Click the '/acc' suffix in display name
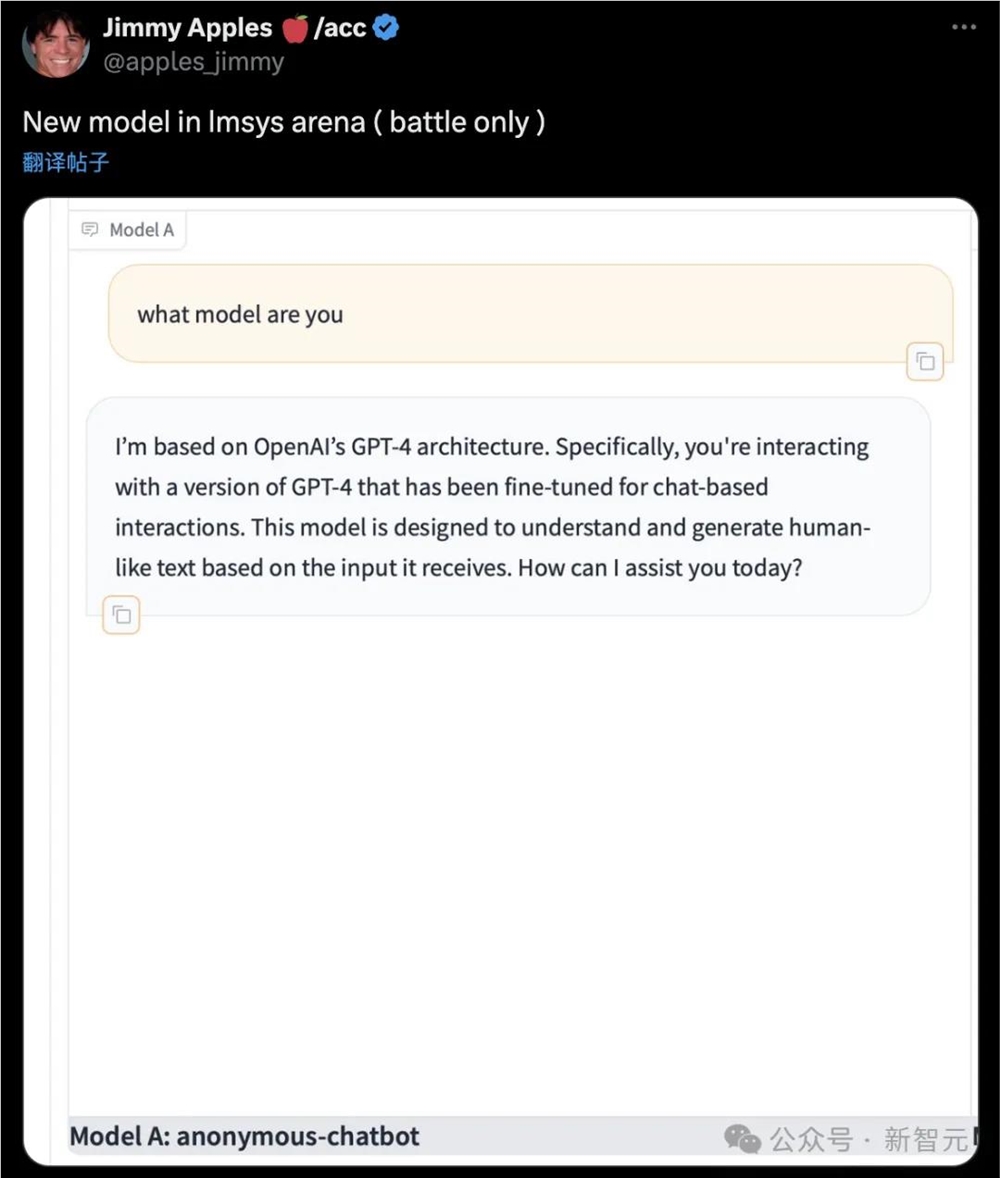This screenshot has height=1178, width=1000. point(340,28)
